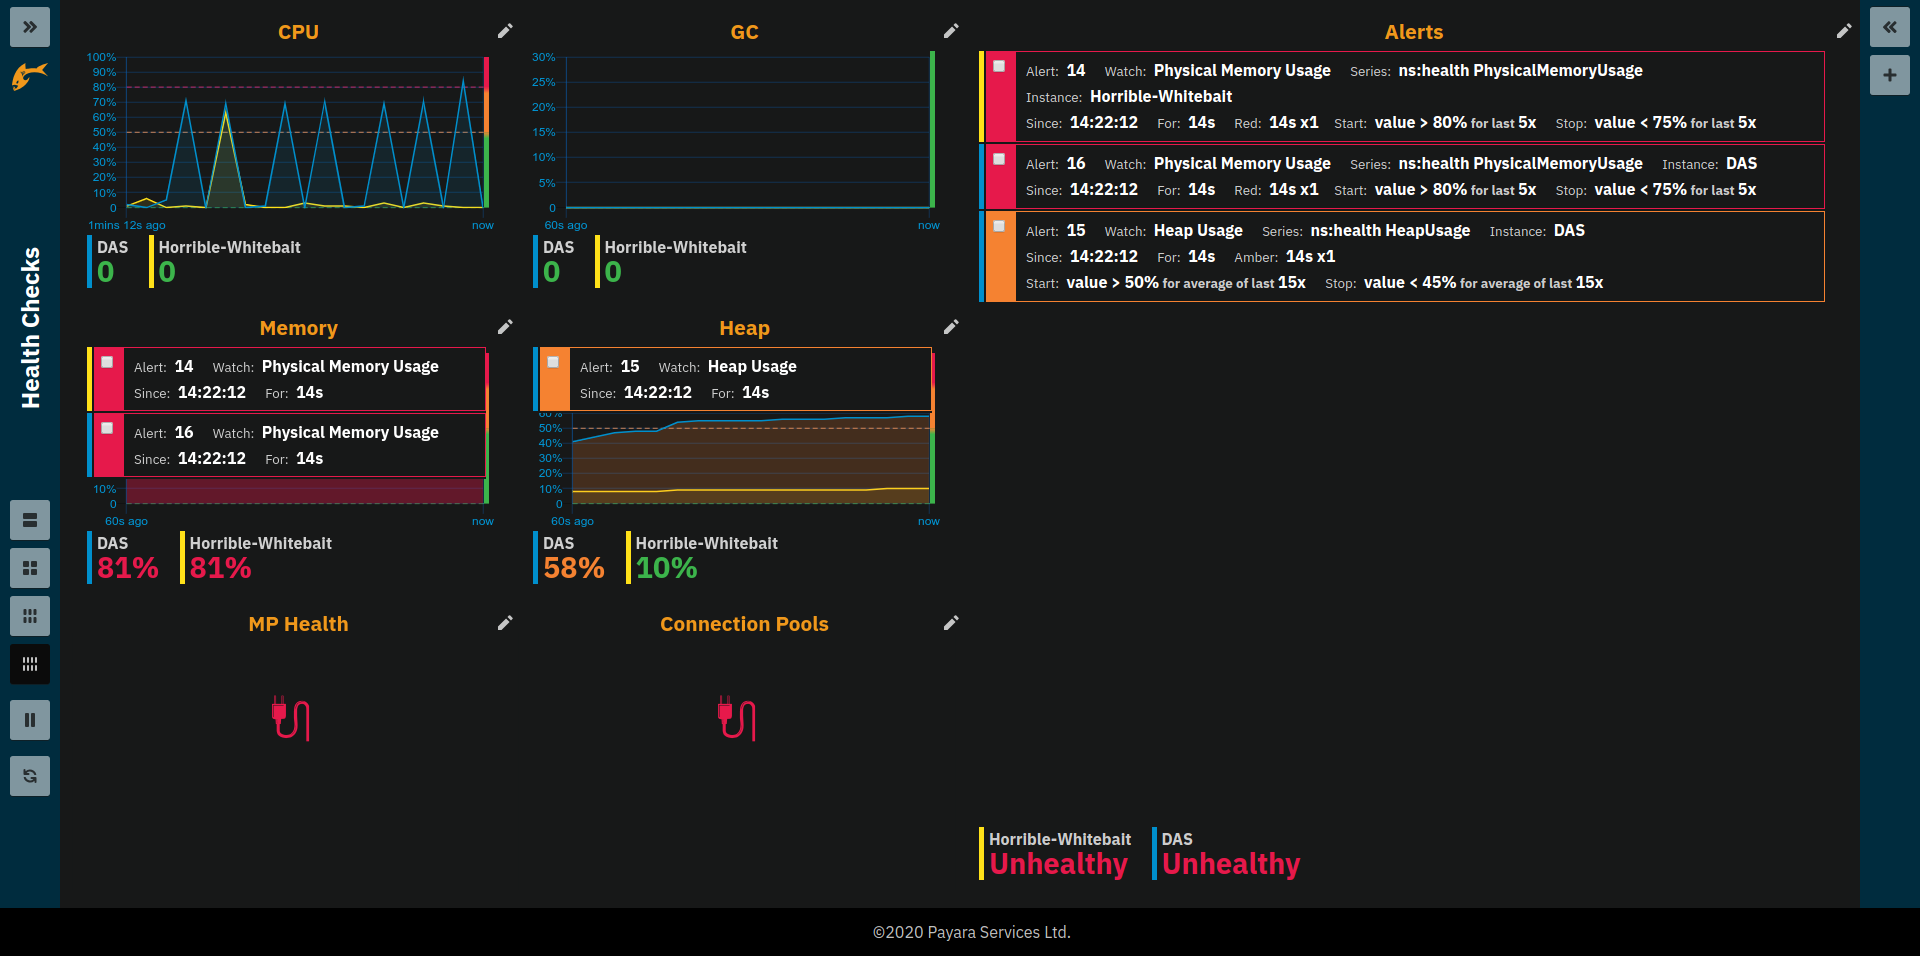Open edit settings for Alerts widget
Screen dimensions: 1920x956
(x=1843, y=31)
